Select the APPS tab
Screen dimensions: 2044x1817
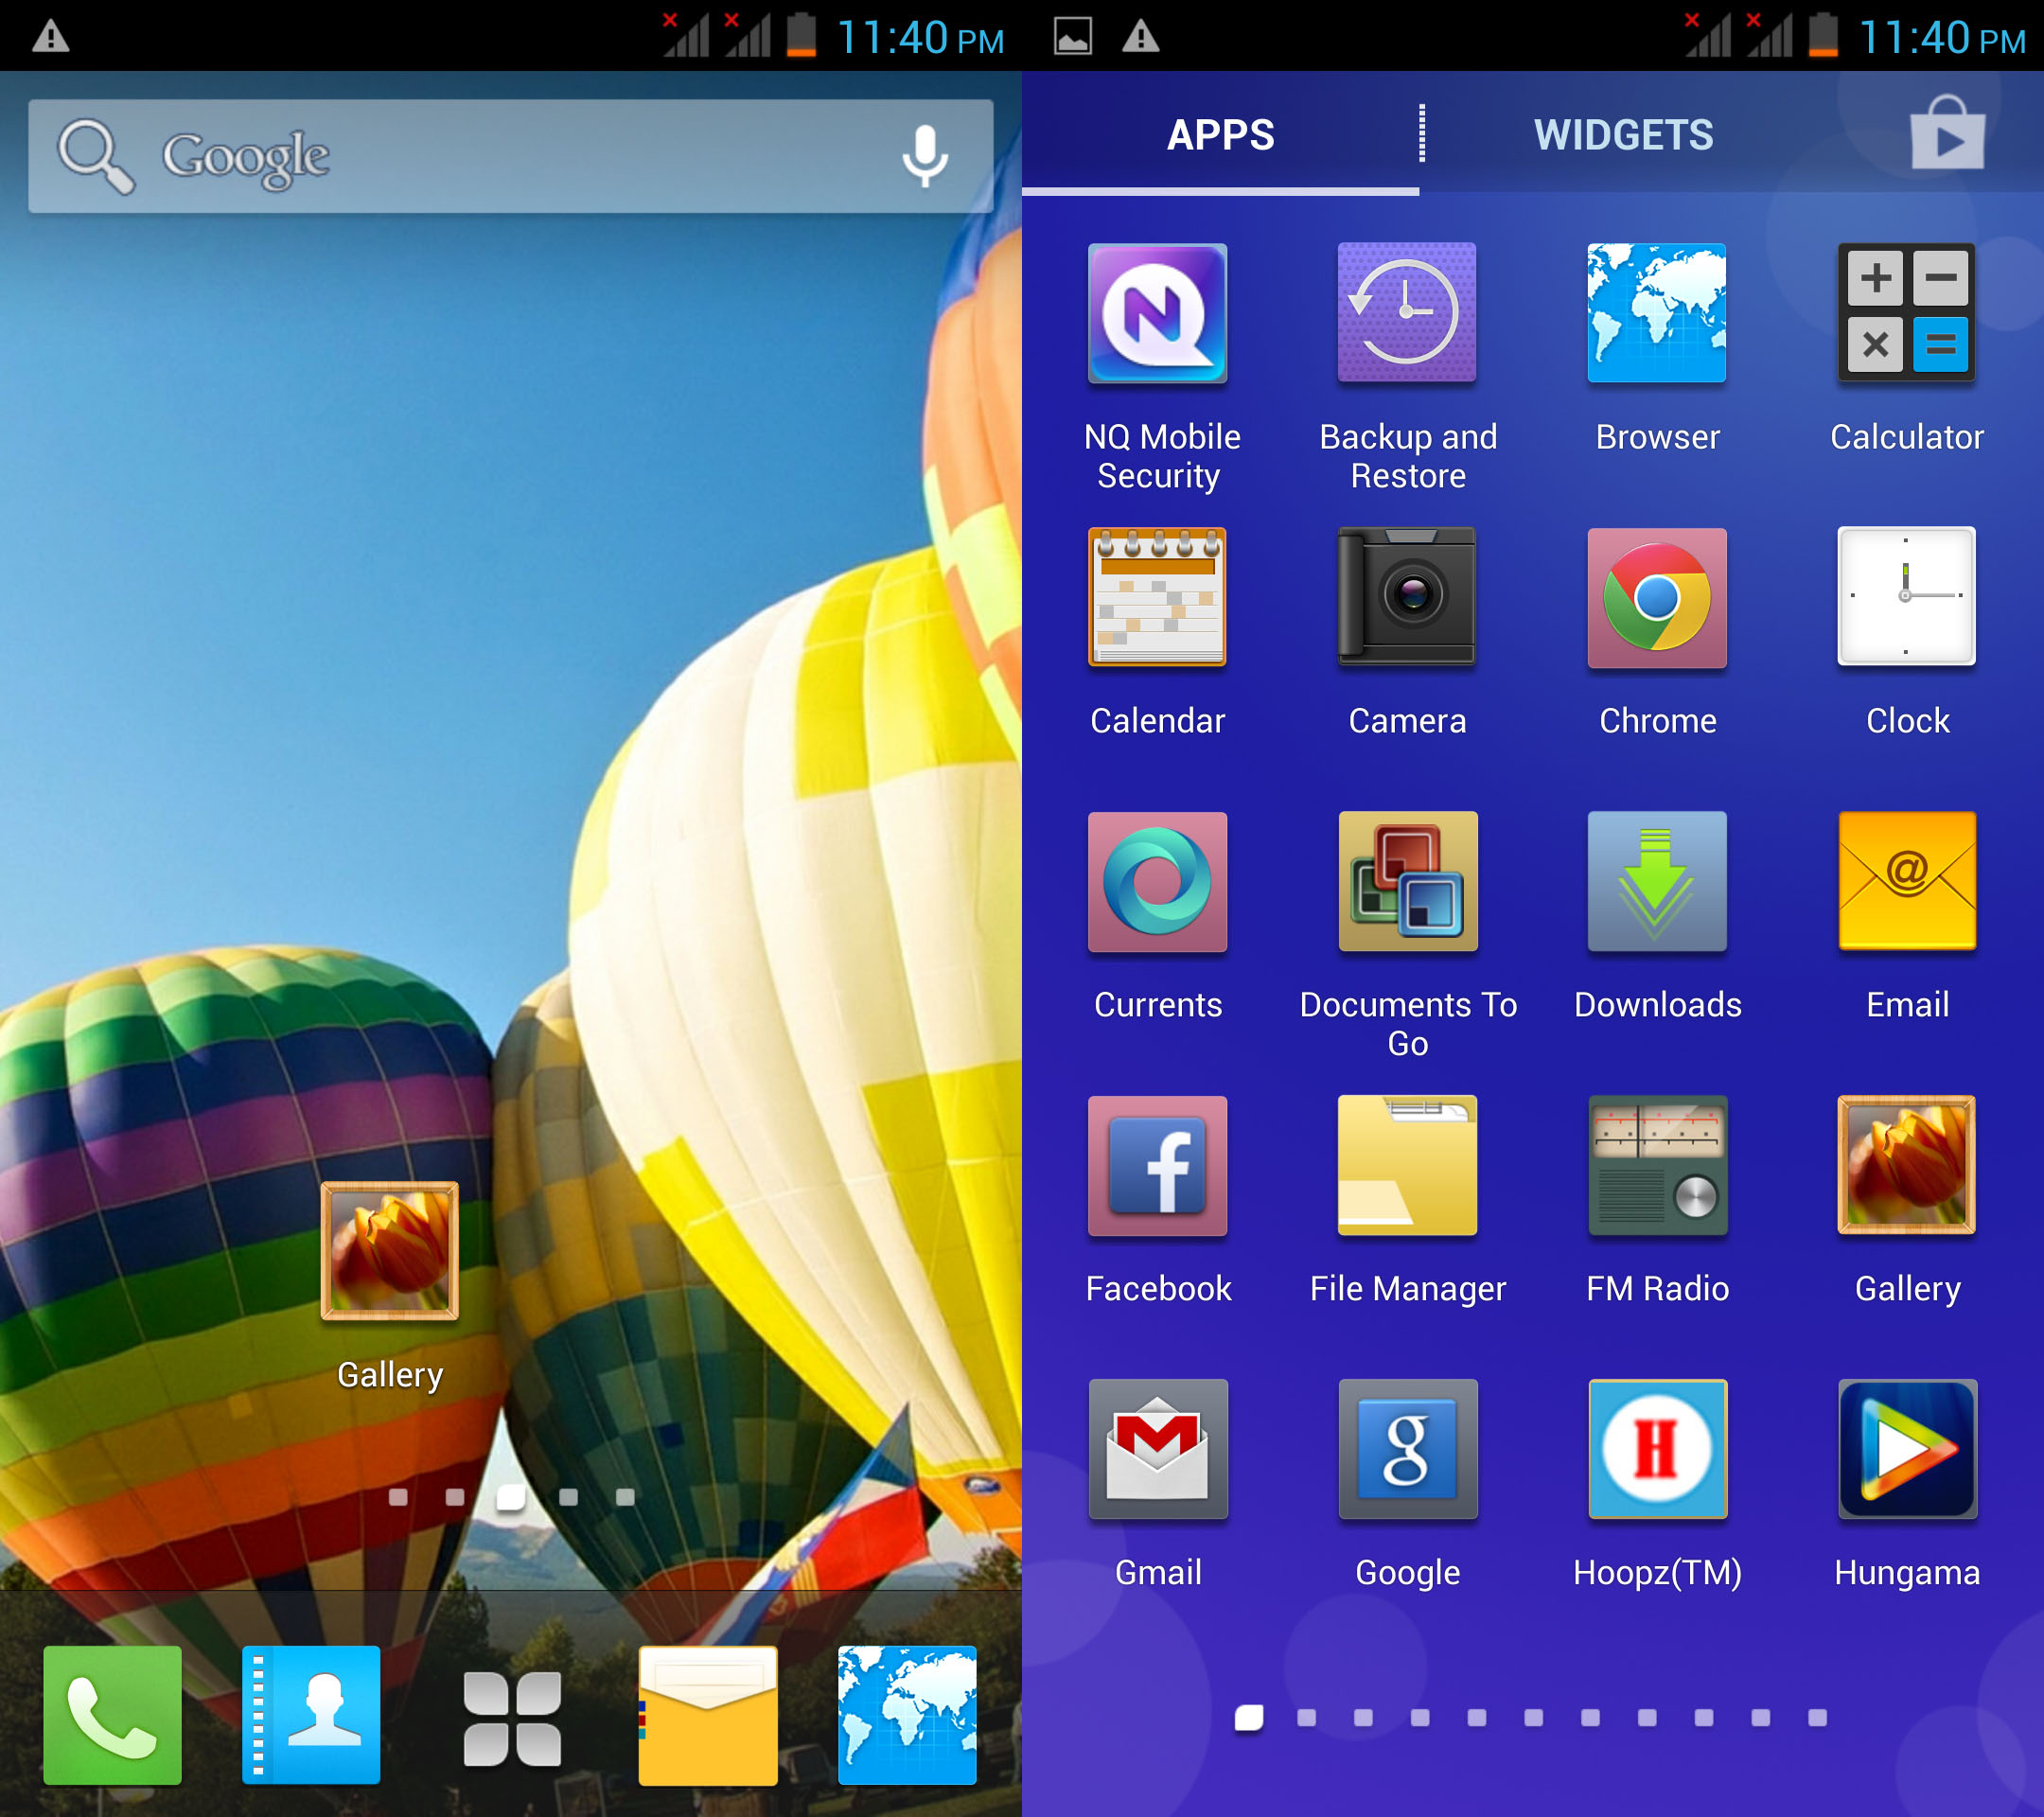click(x=1220, y=135)
